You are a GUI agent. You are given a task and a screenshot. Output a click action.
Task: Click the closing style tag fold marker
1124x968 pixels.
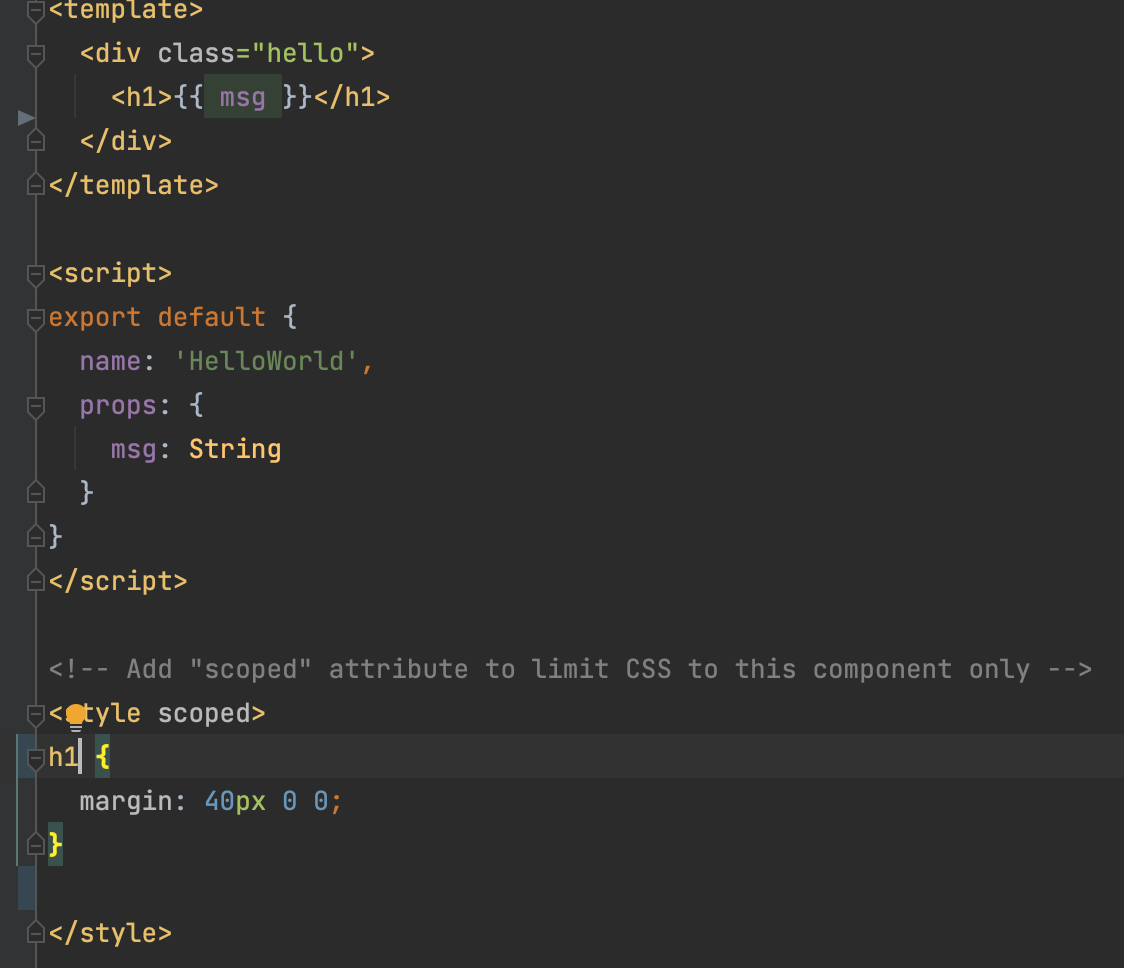click(35, 933)
